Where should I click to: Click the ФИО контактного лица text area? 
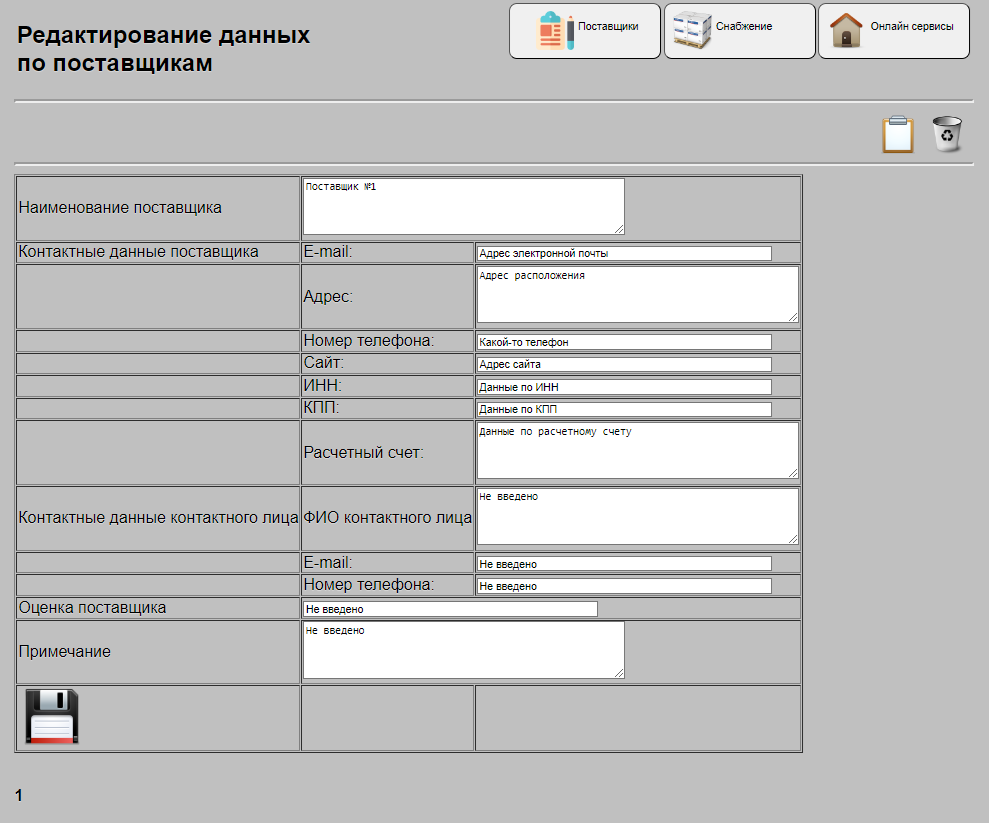[x=637, y=516]
